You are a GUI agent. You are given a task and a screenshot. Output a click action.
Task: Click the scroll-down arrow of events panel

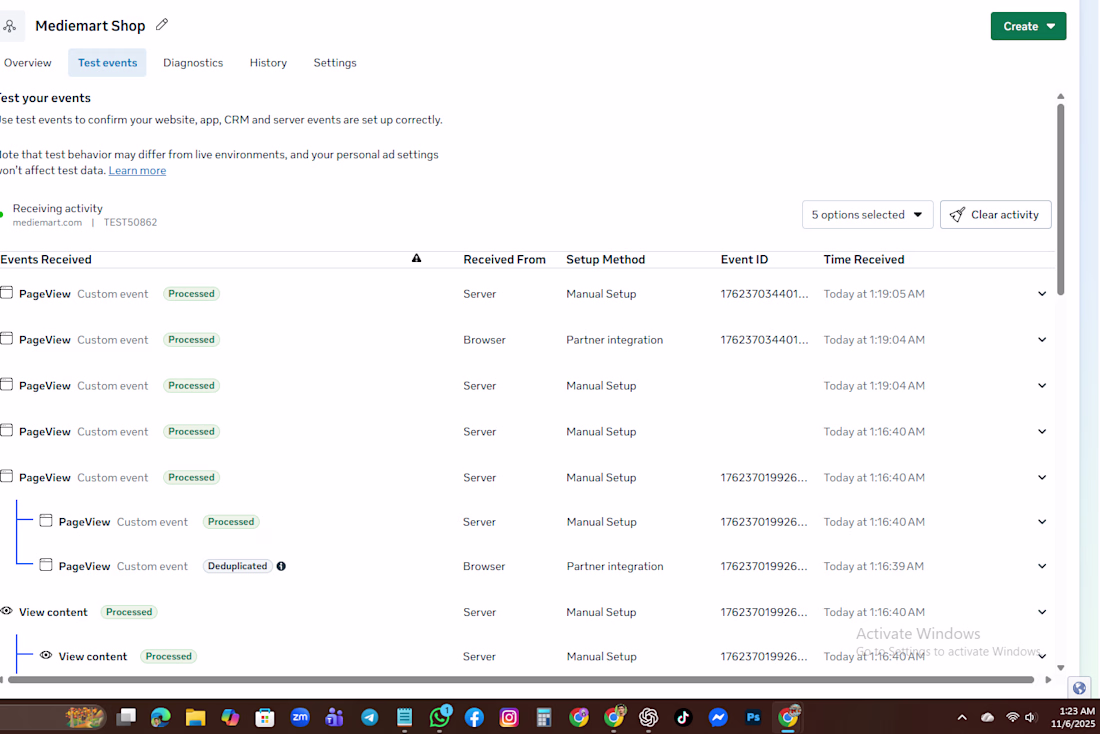[x=1061, y=668]
